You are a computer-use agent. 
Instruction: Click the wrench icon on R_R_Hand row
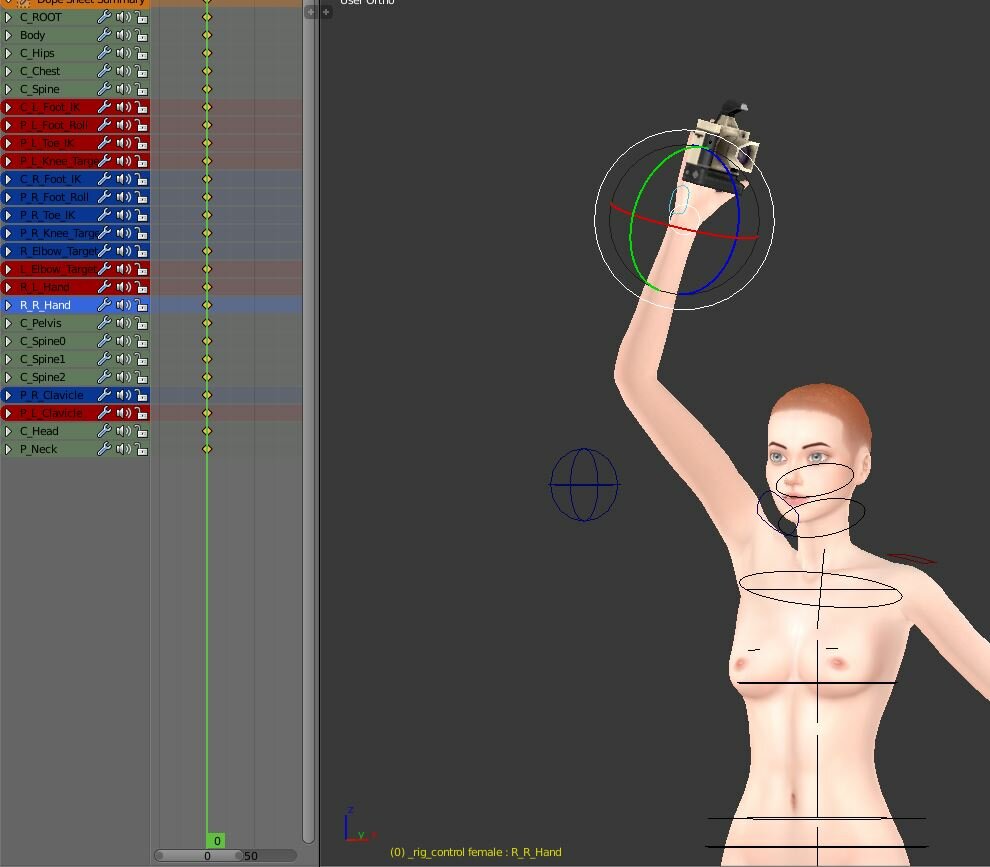[x=104, y=305]
